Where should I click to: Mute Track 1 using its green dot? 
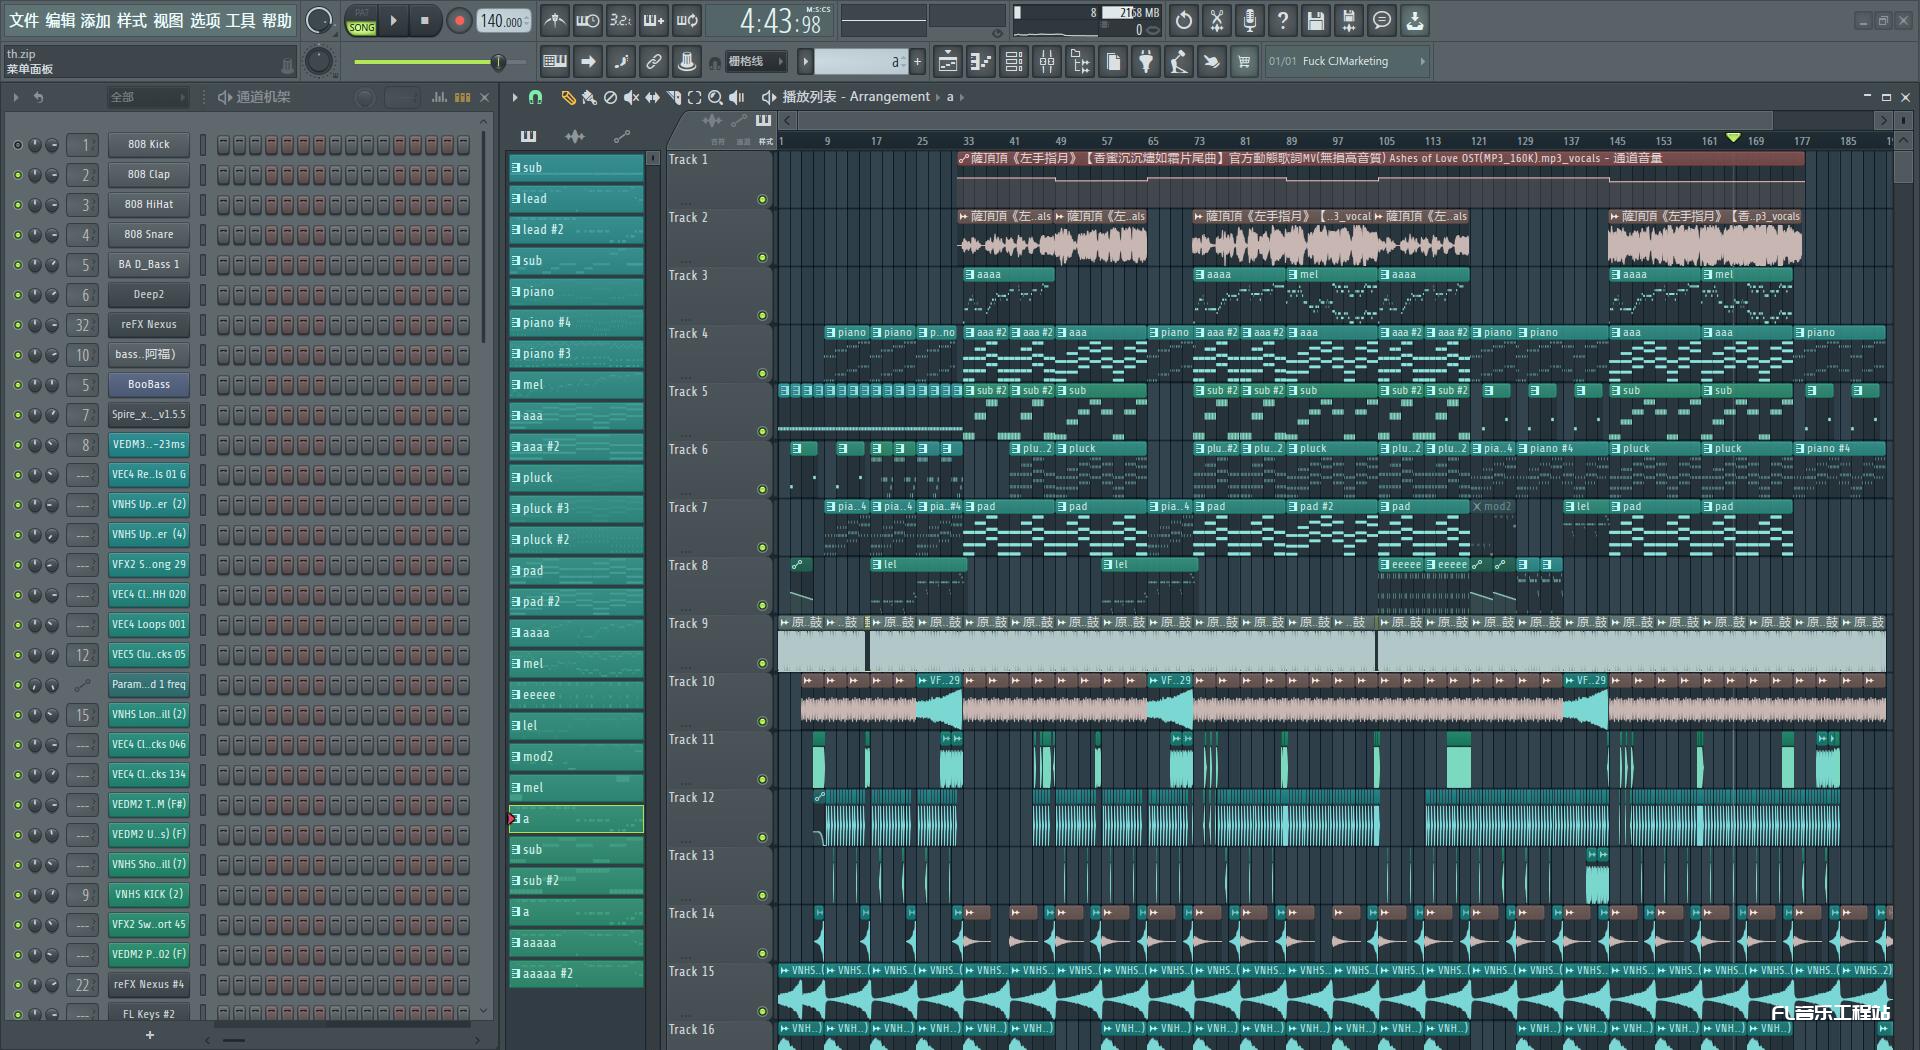pos(762,200)
